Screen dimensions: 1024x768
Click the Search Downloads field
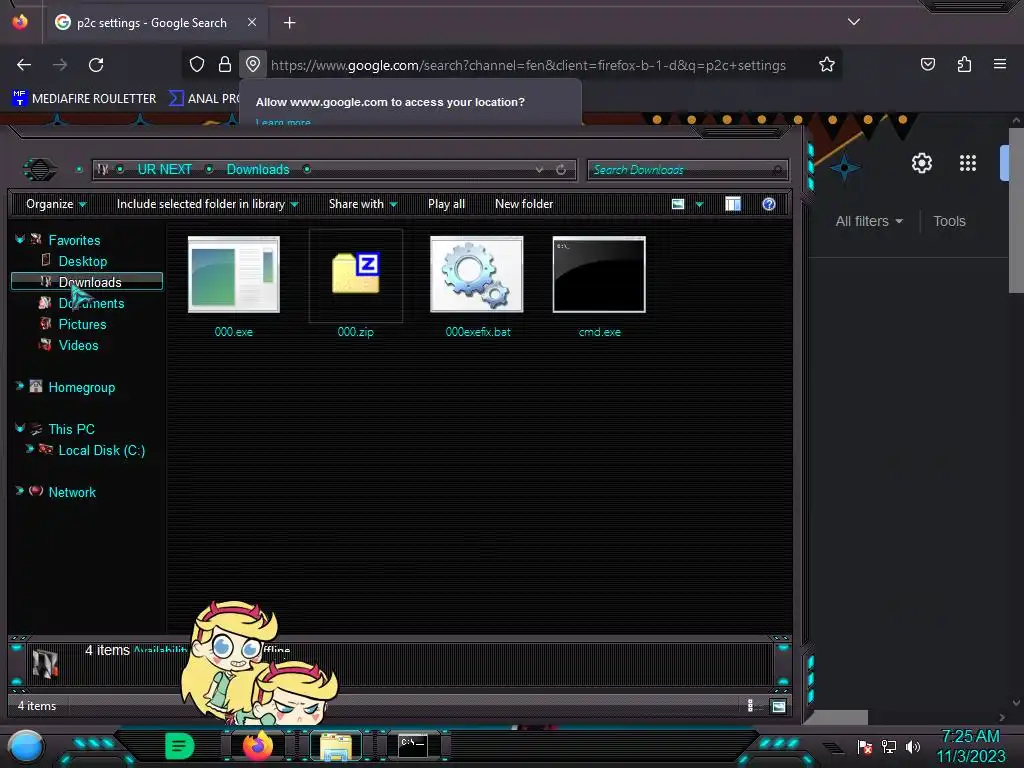tap(688, 170)
